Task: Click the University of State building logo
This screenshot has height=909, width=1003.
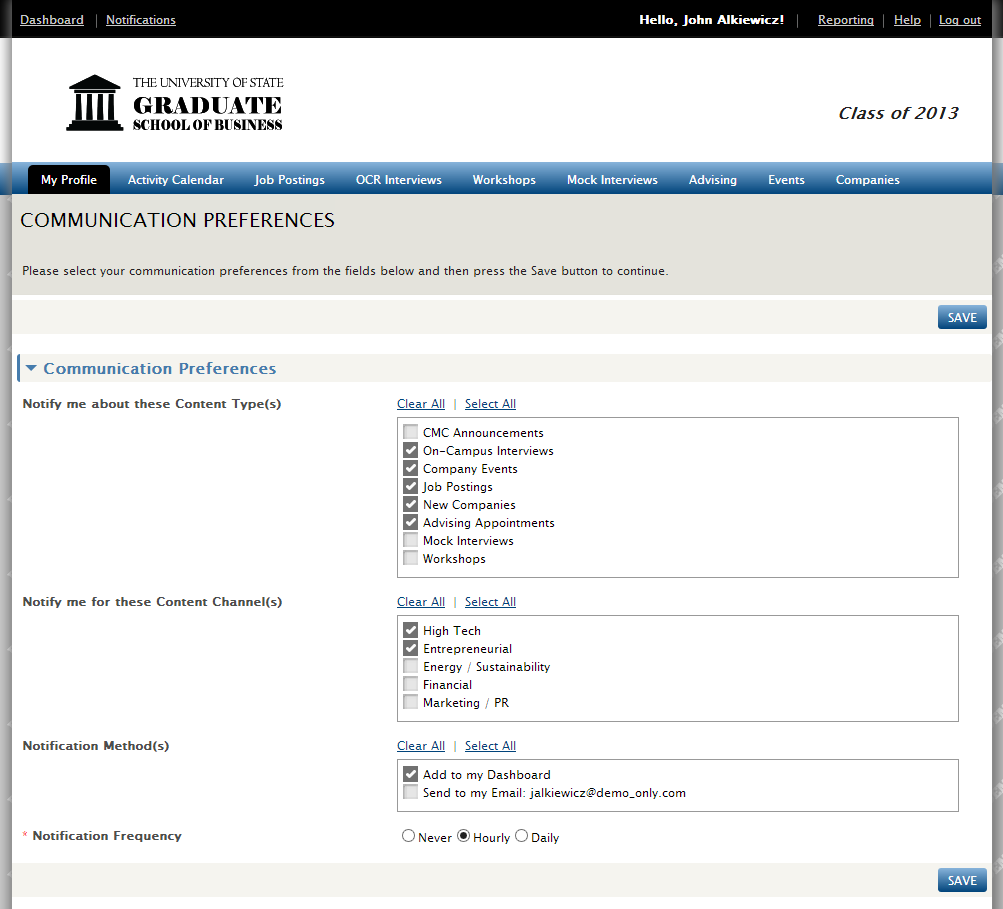Action: point(94,103)
